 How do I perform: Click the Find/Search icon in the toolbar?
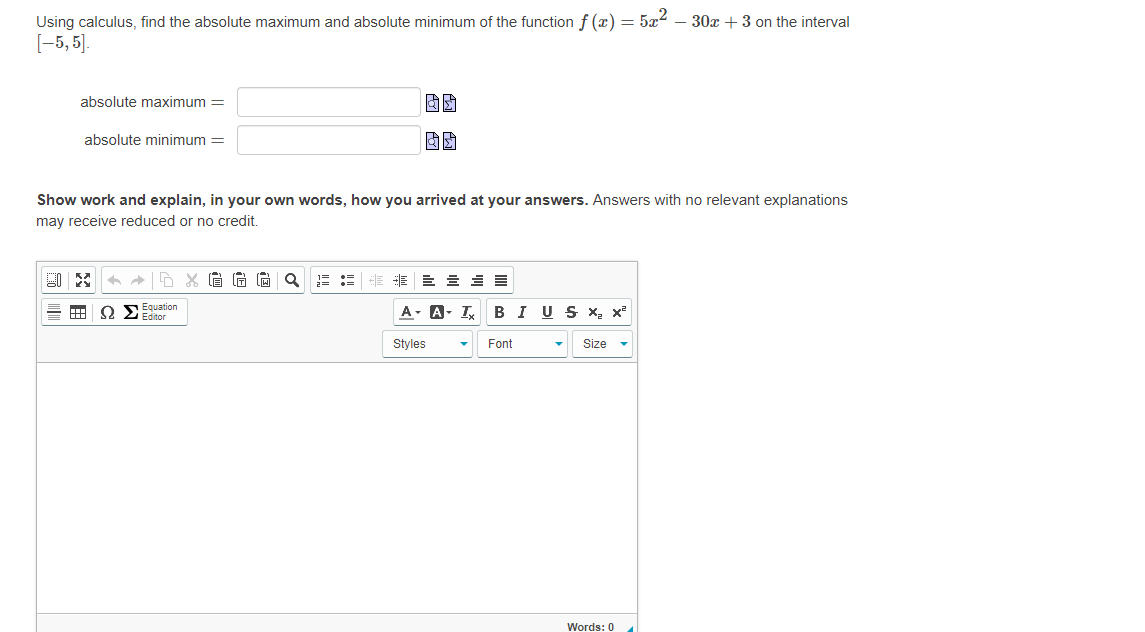[x=291, y=281]
